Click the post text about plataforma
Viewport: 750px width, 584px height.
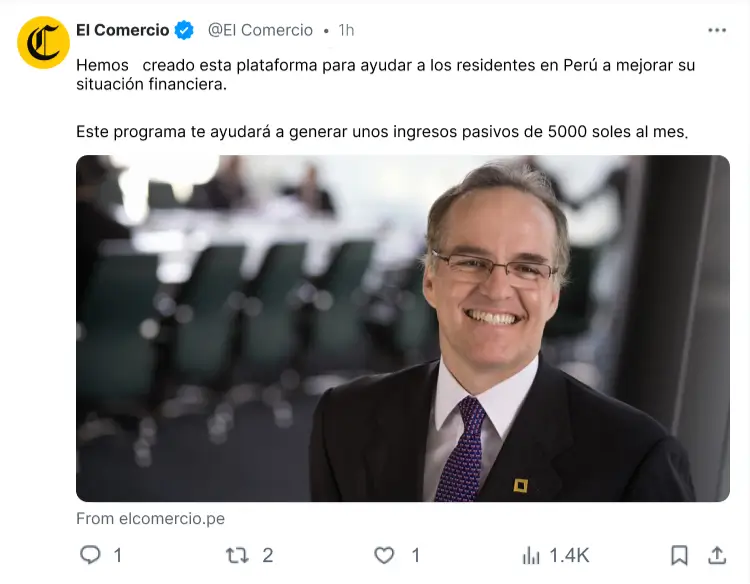point(386,75)
